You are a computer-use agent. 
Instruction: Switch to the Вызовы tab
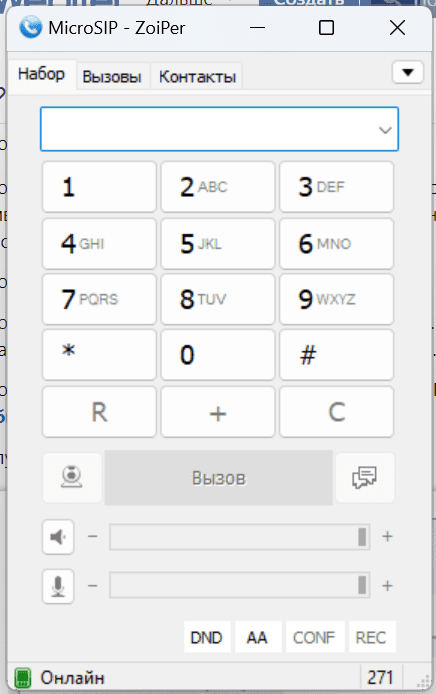tap(112, 77)
